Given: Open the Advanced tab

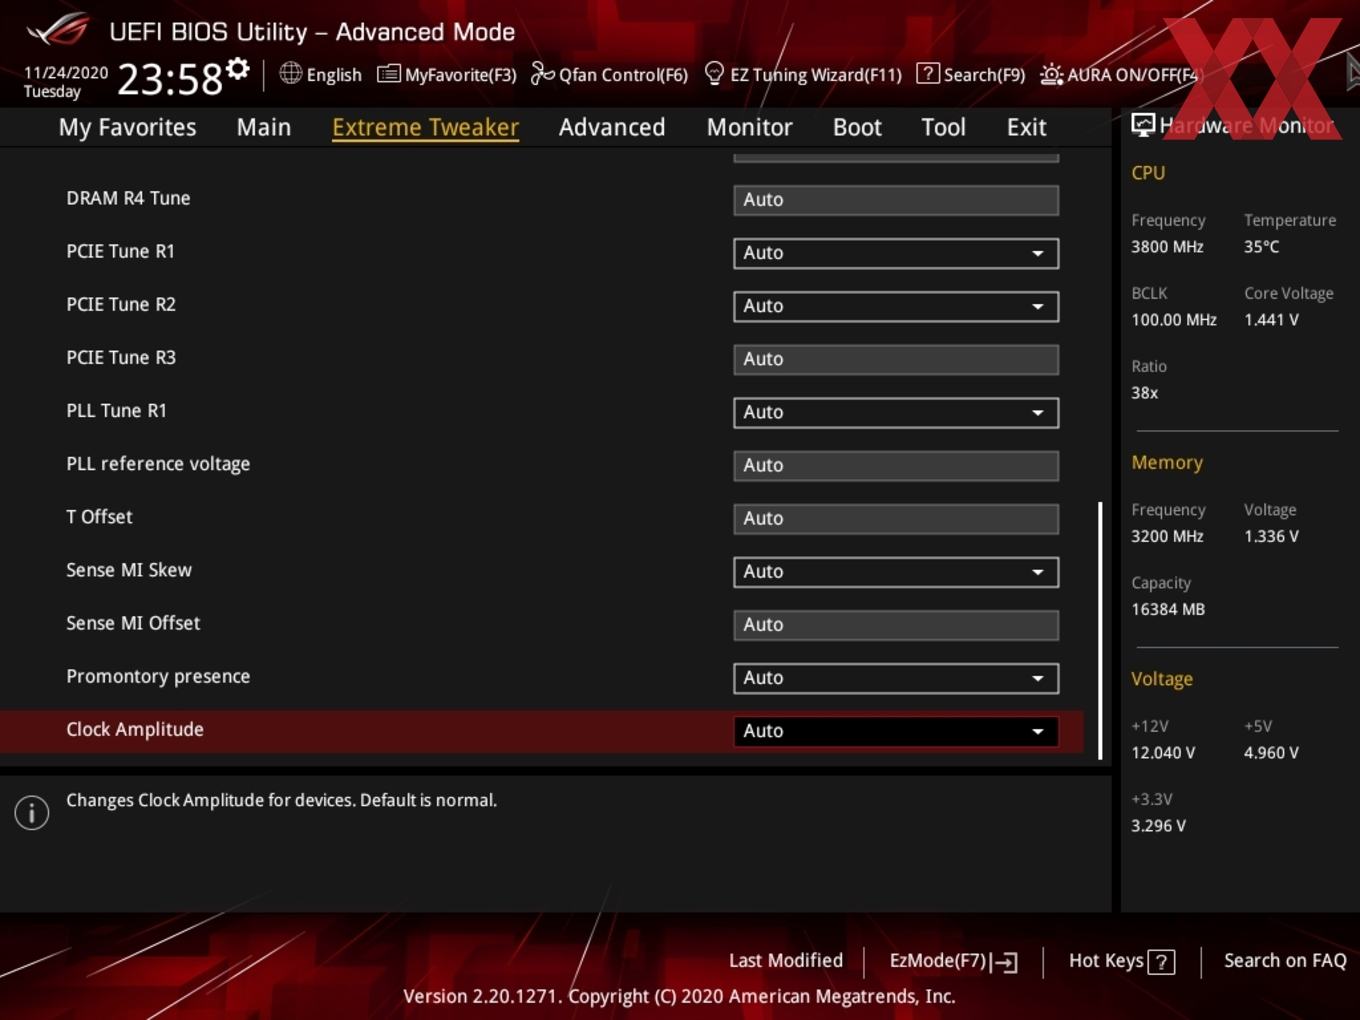Looking at the screenshot, I should (x=612, y=127).
